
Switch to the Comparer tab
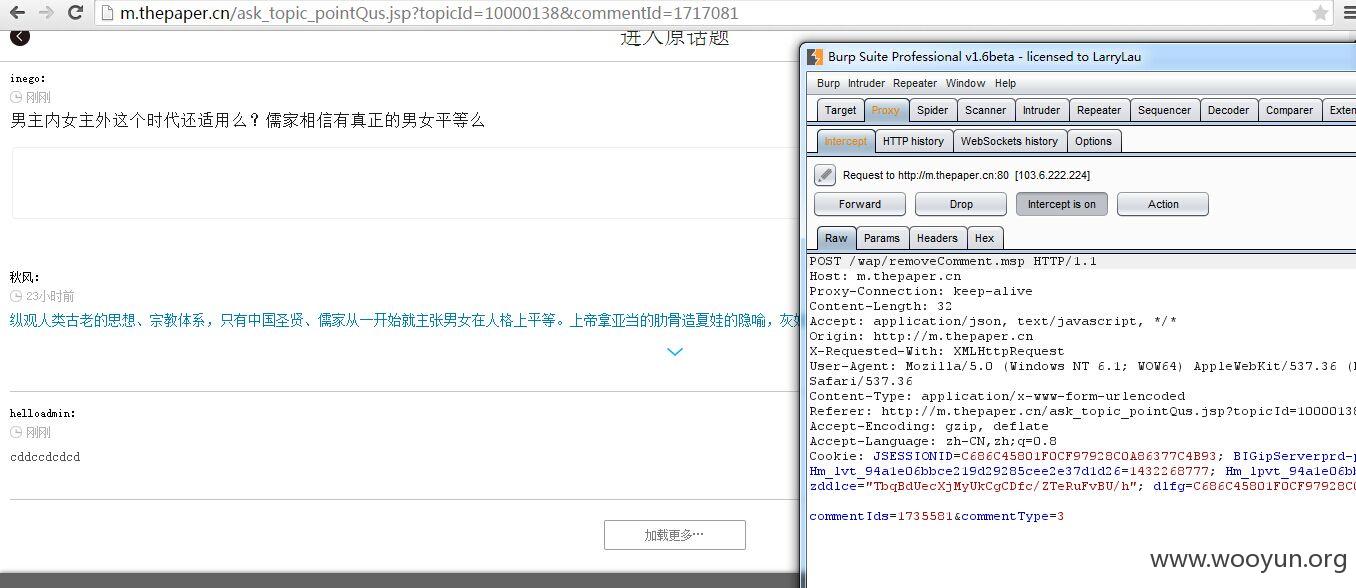coord(1289,110)
